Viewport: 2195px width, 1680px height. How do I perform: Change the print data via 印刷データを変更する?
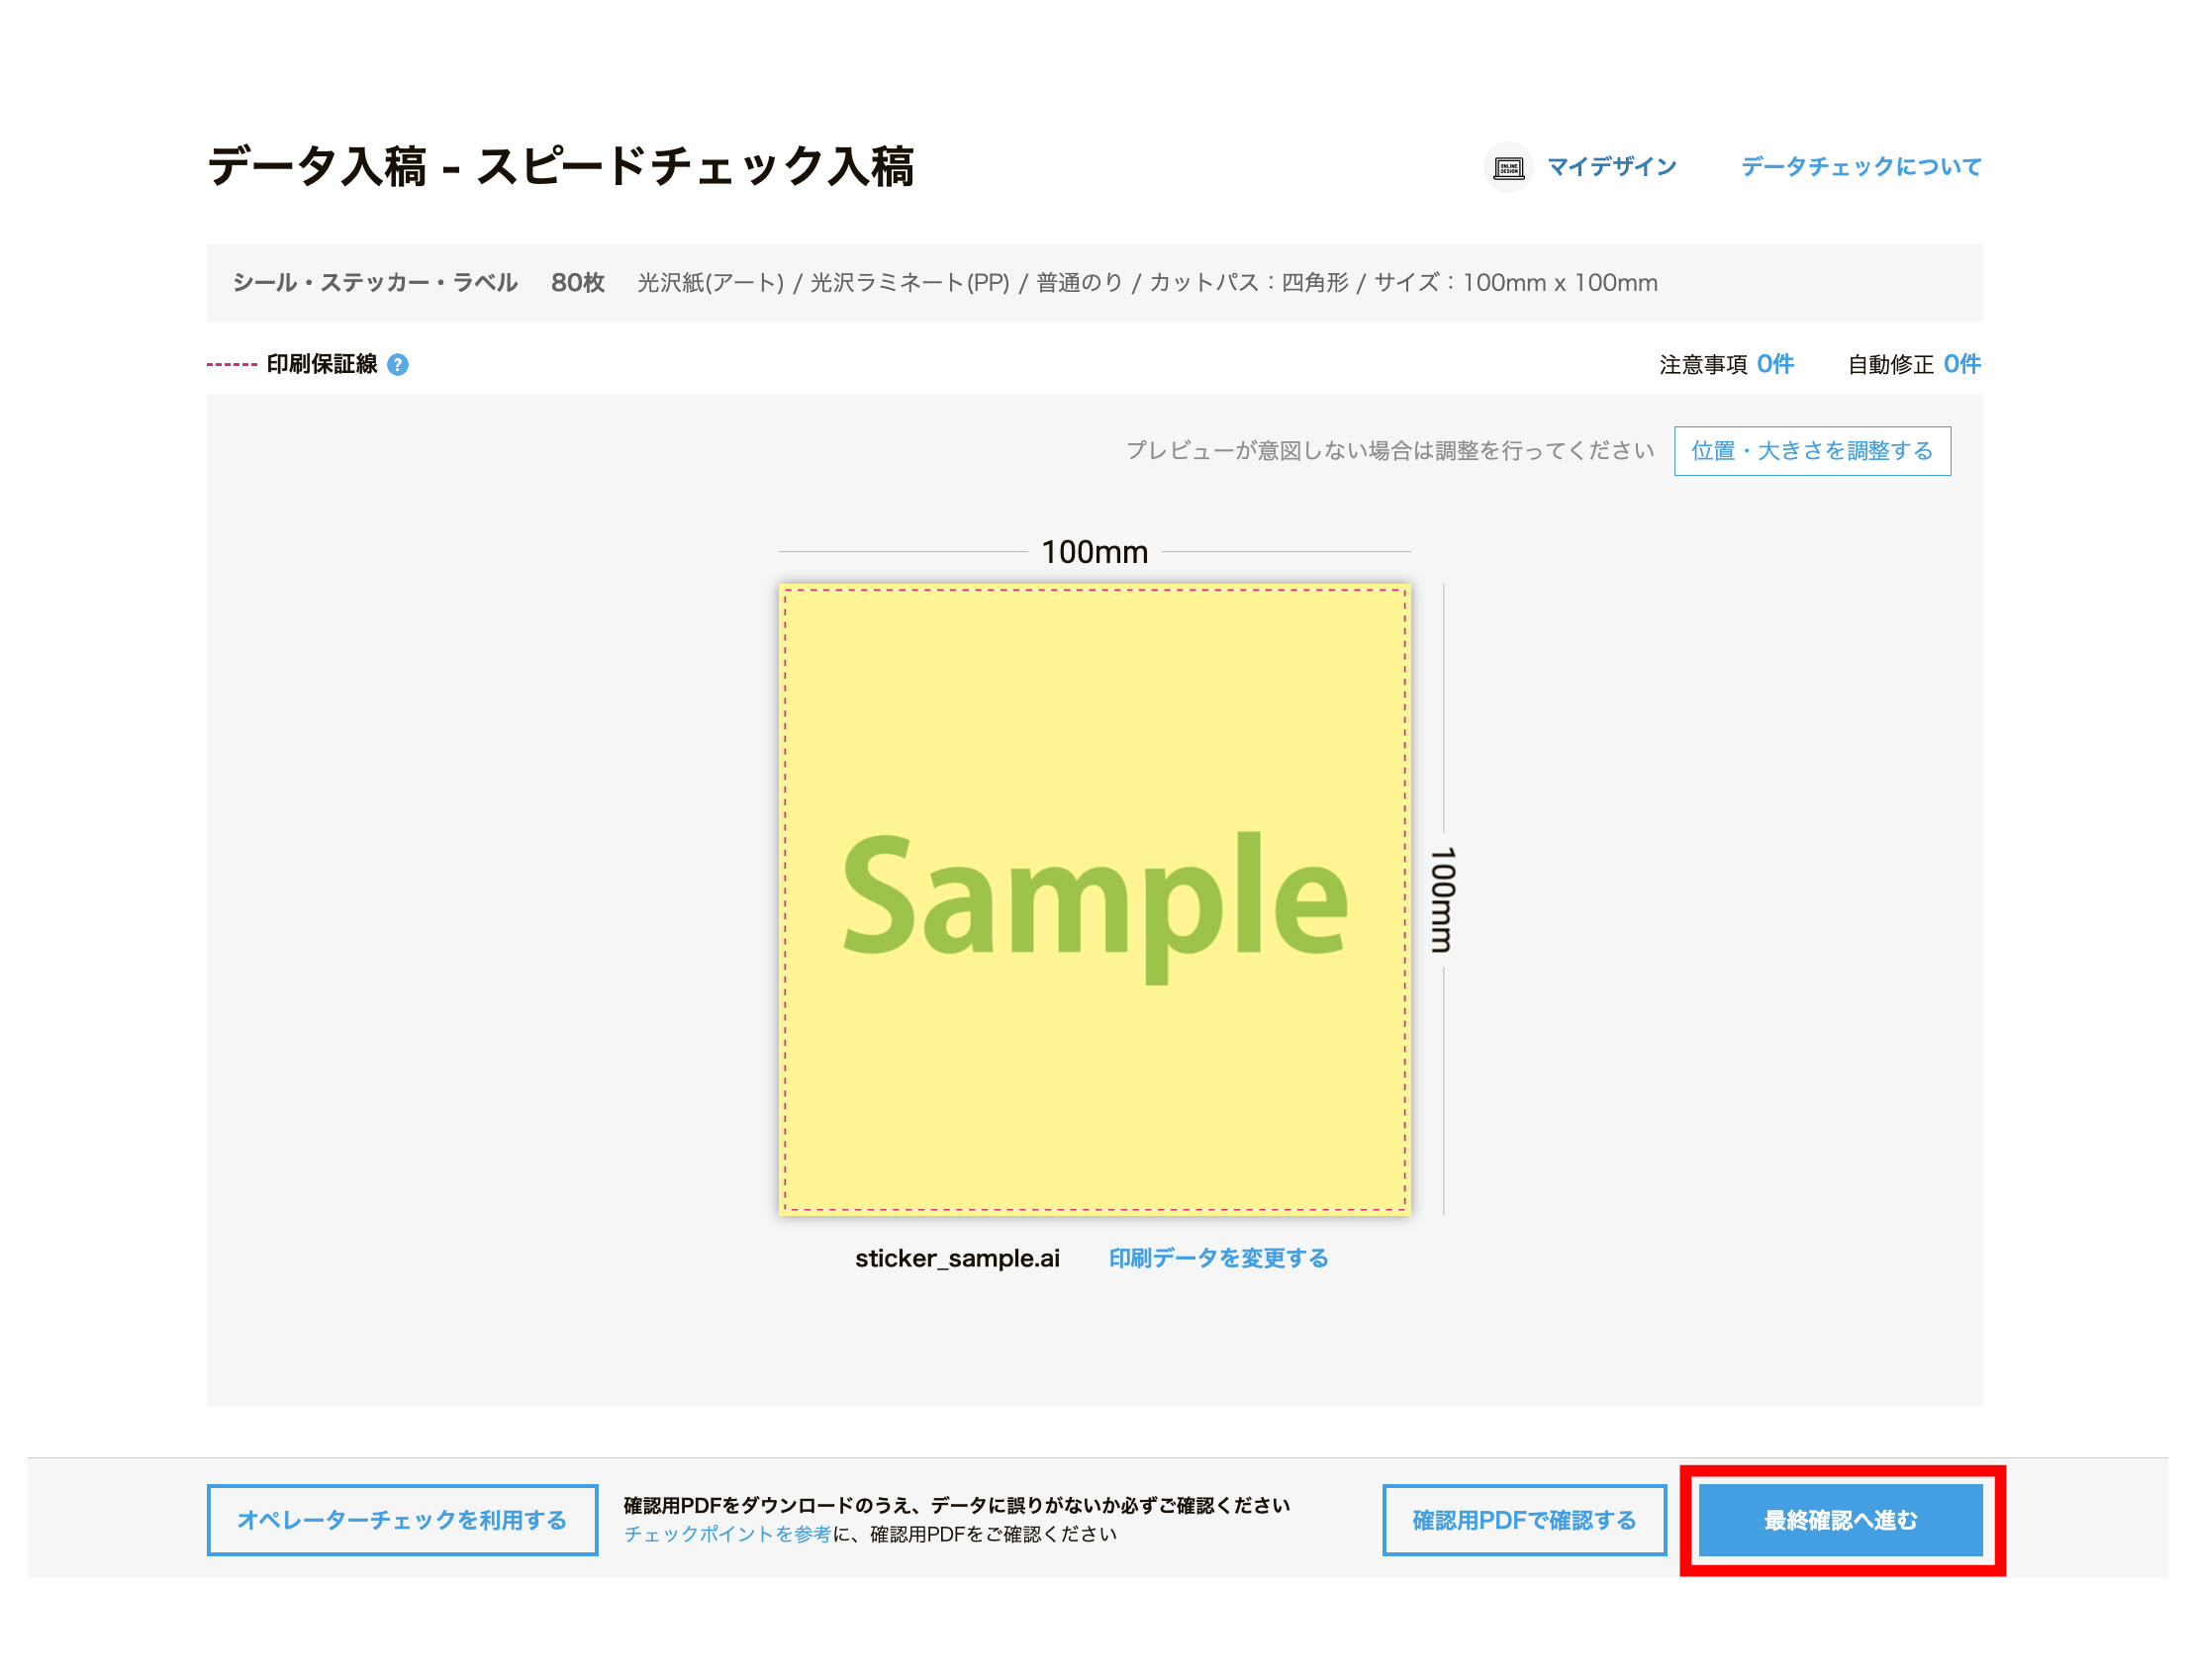1218,1258
